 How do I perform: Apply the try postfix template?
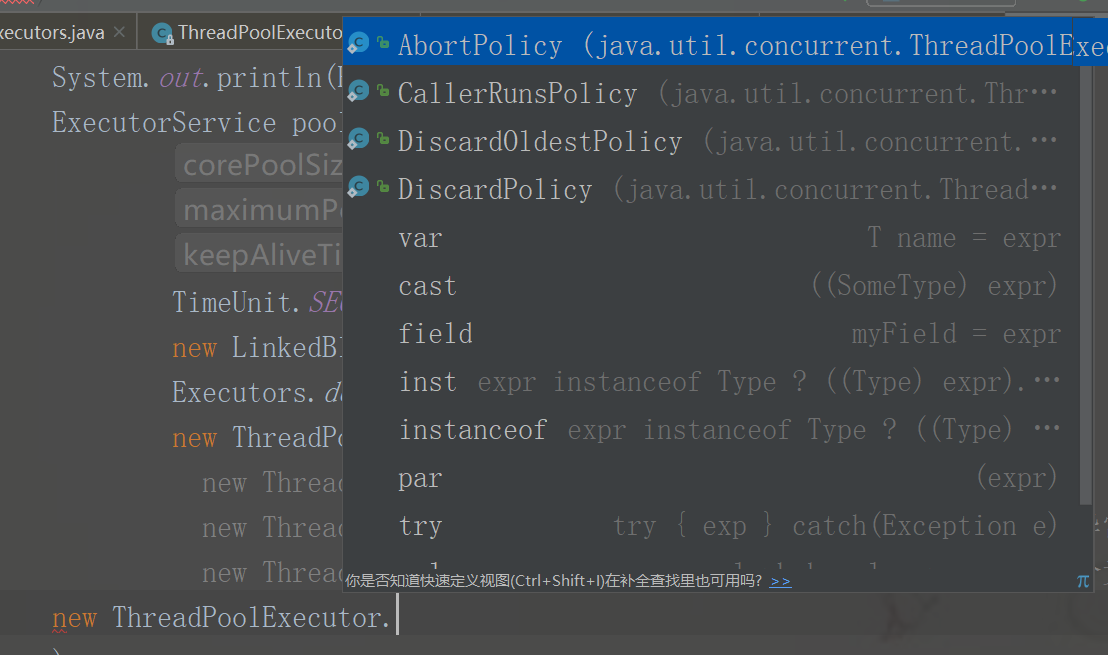point(712,526)
